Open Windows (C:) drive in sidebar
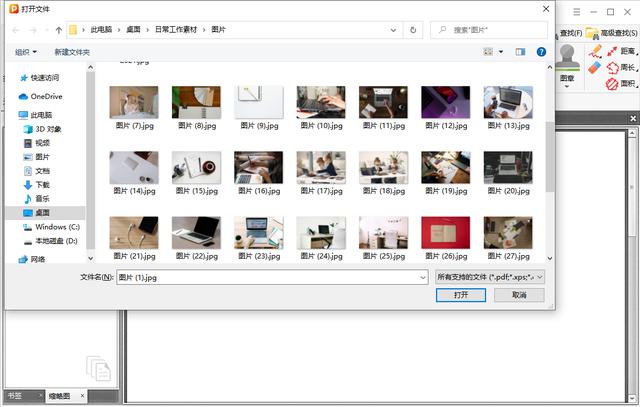Image resolution: width=640 pixels, height=407 pixels. coord(51,227)
